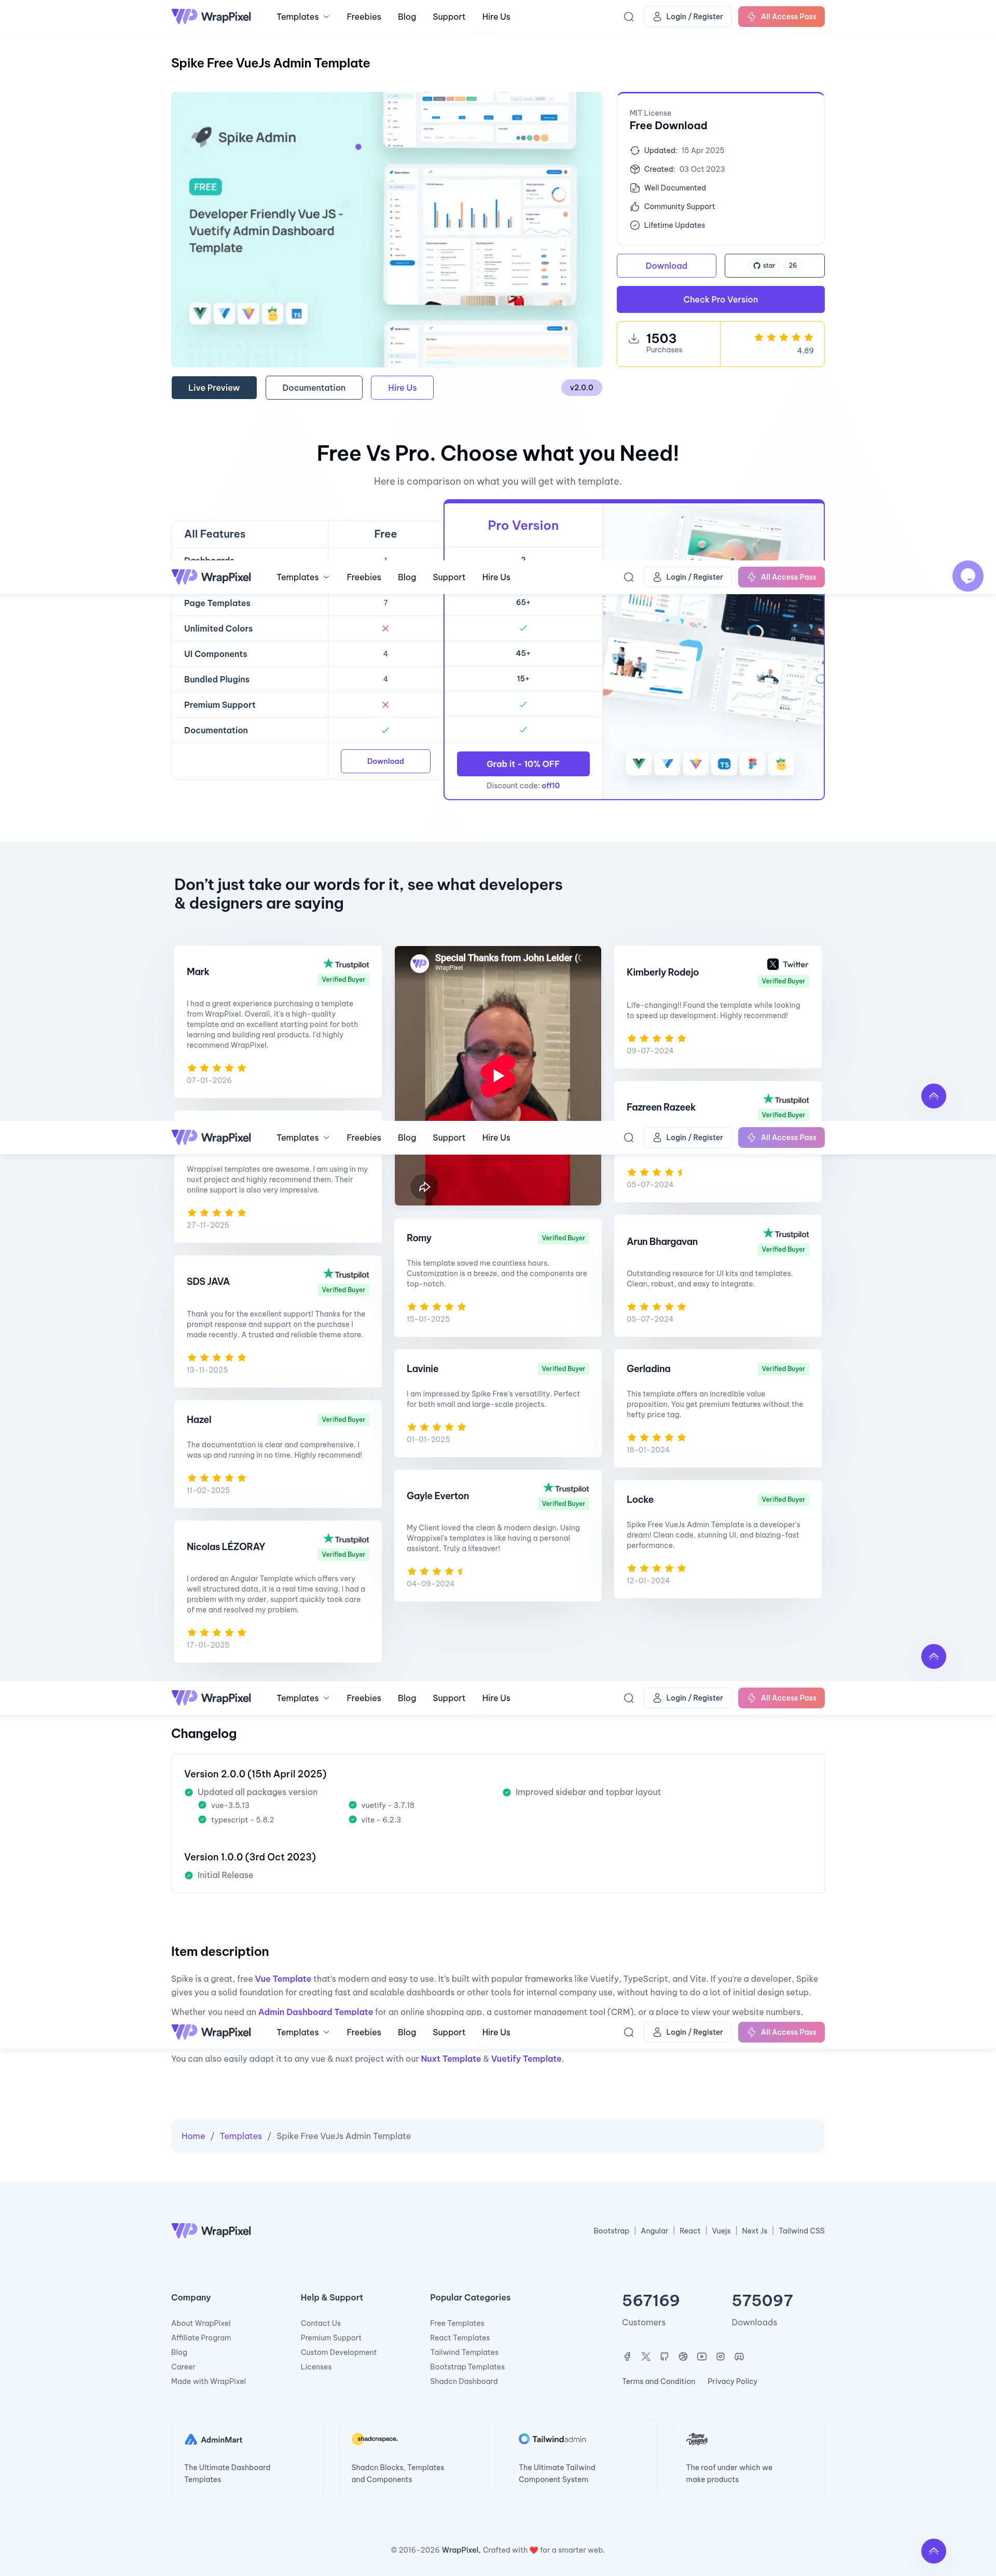Open the AdminMart partner card
996x2576 pixels.
click(247, 2458)
